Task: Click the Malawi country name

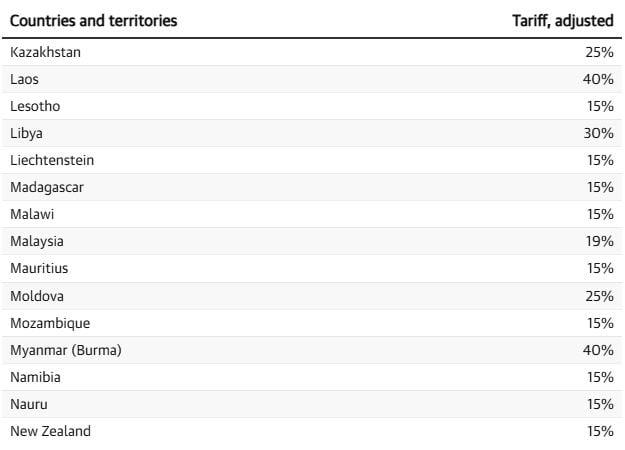Action: pyautogui.click(x=32, y=214)
